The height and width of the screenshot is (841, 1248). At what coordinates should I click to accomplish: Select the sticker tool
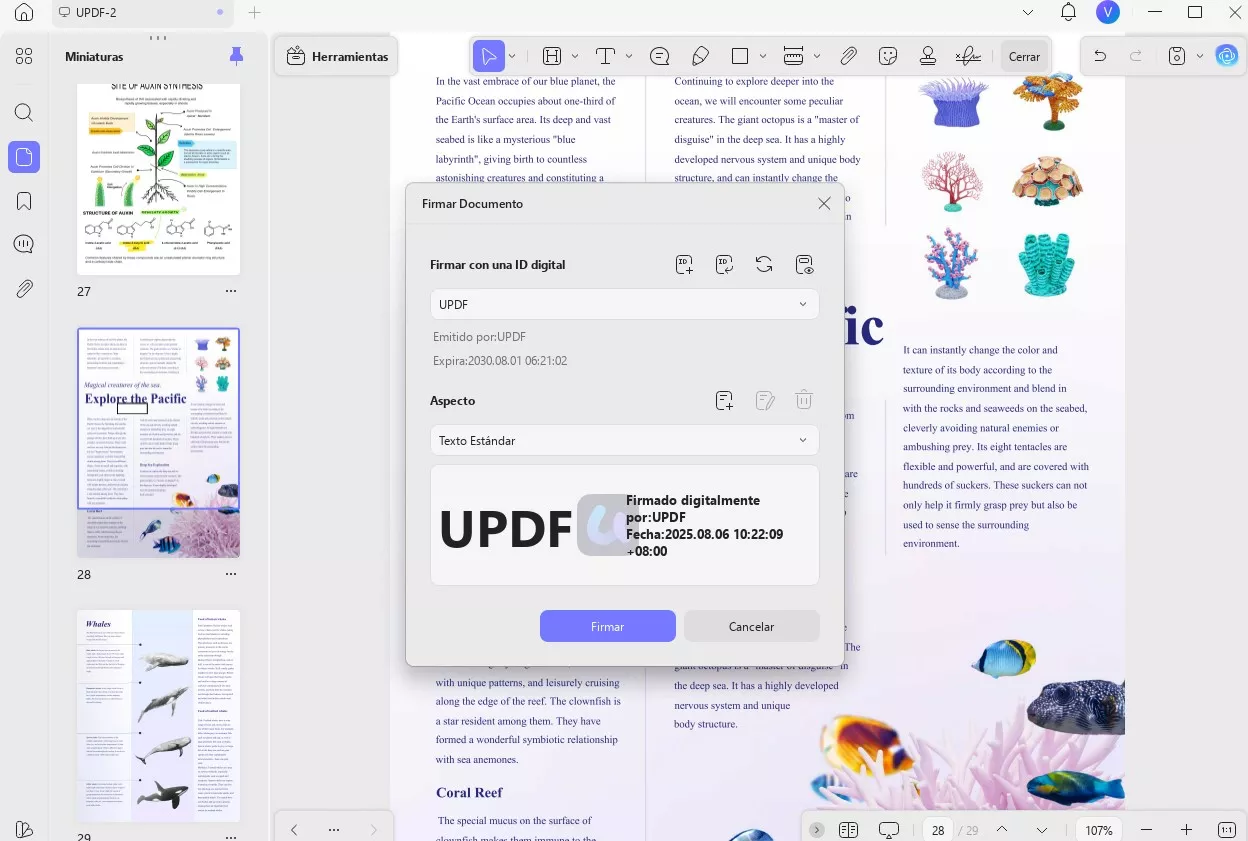click(888, 56)
